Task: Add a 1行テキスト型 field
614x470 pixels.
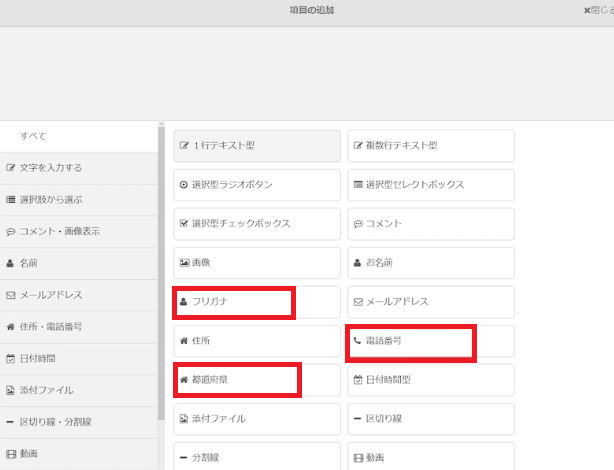Action: point(257,146)
